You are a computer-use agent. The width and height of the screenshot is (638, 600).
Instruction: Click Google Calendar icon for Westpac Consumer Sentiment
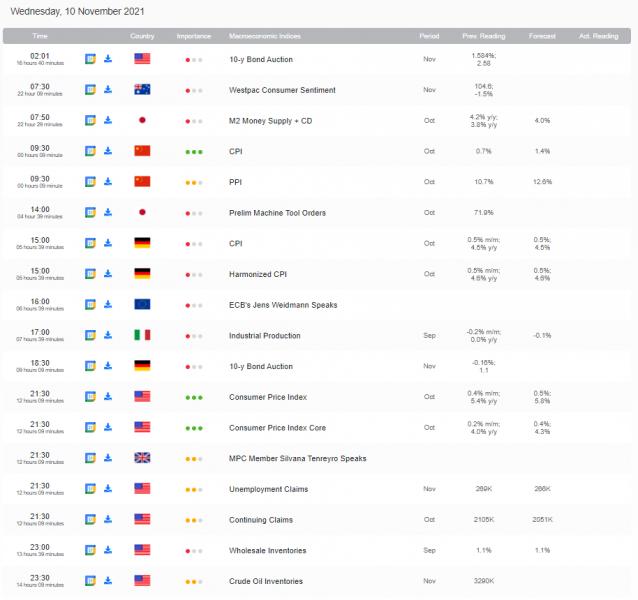90,90
